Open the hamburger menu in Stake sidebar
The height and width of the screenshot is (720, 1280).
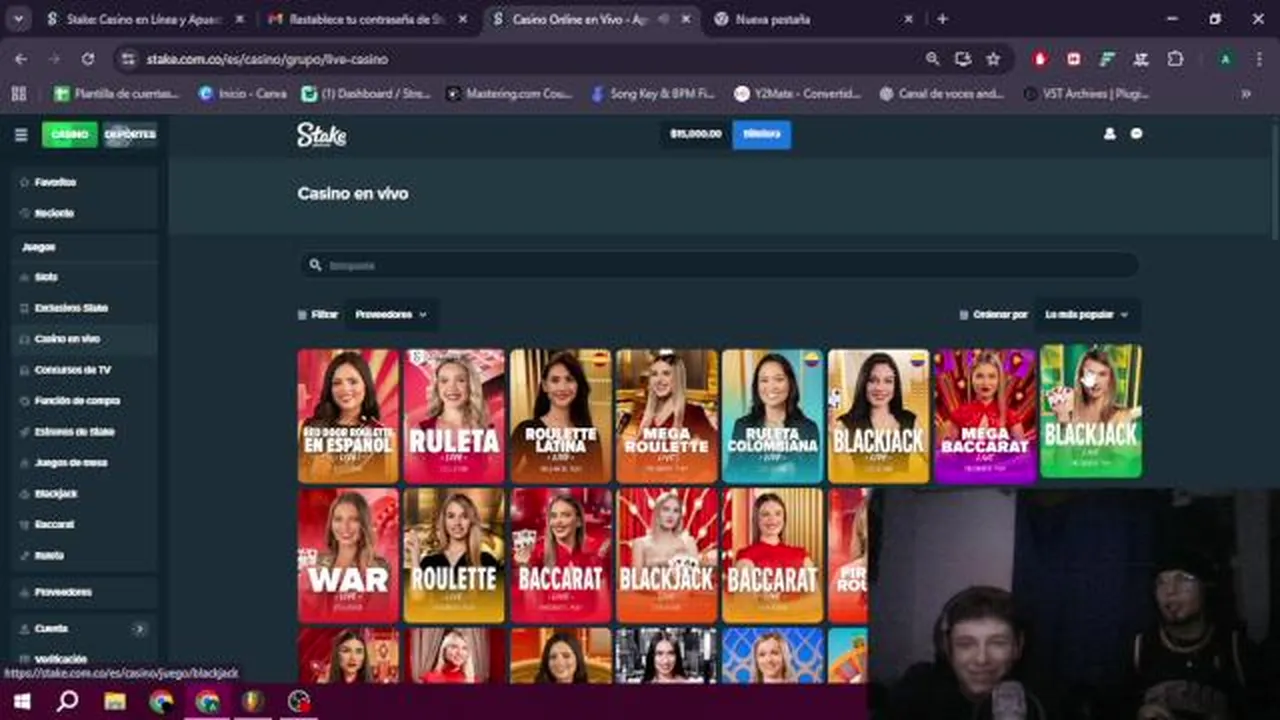tap(21, 134)
